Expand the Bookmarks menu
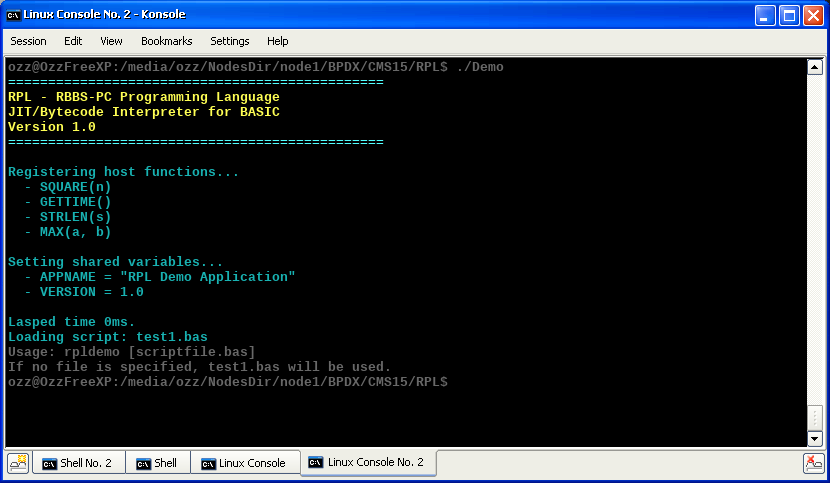Screen dimensions: 830x483 [x=165, y=41]
